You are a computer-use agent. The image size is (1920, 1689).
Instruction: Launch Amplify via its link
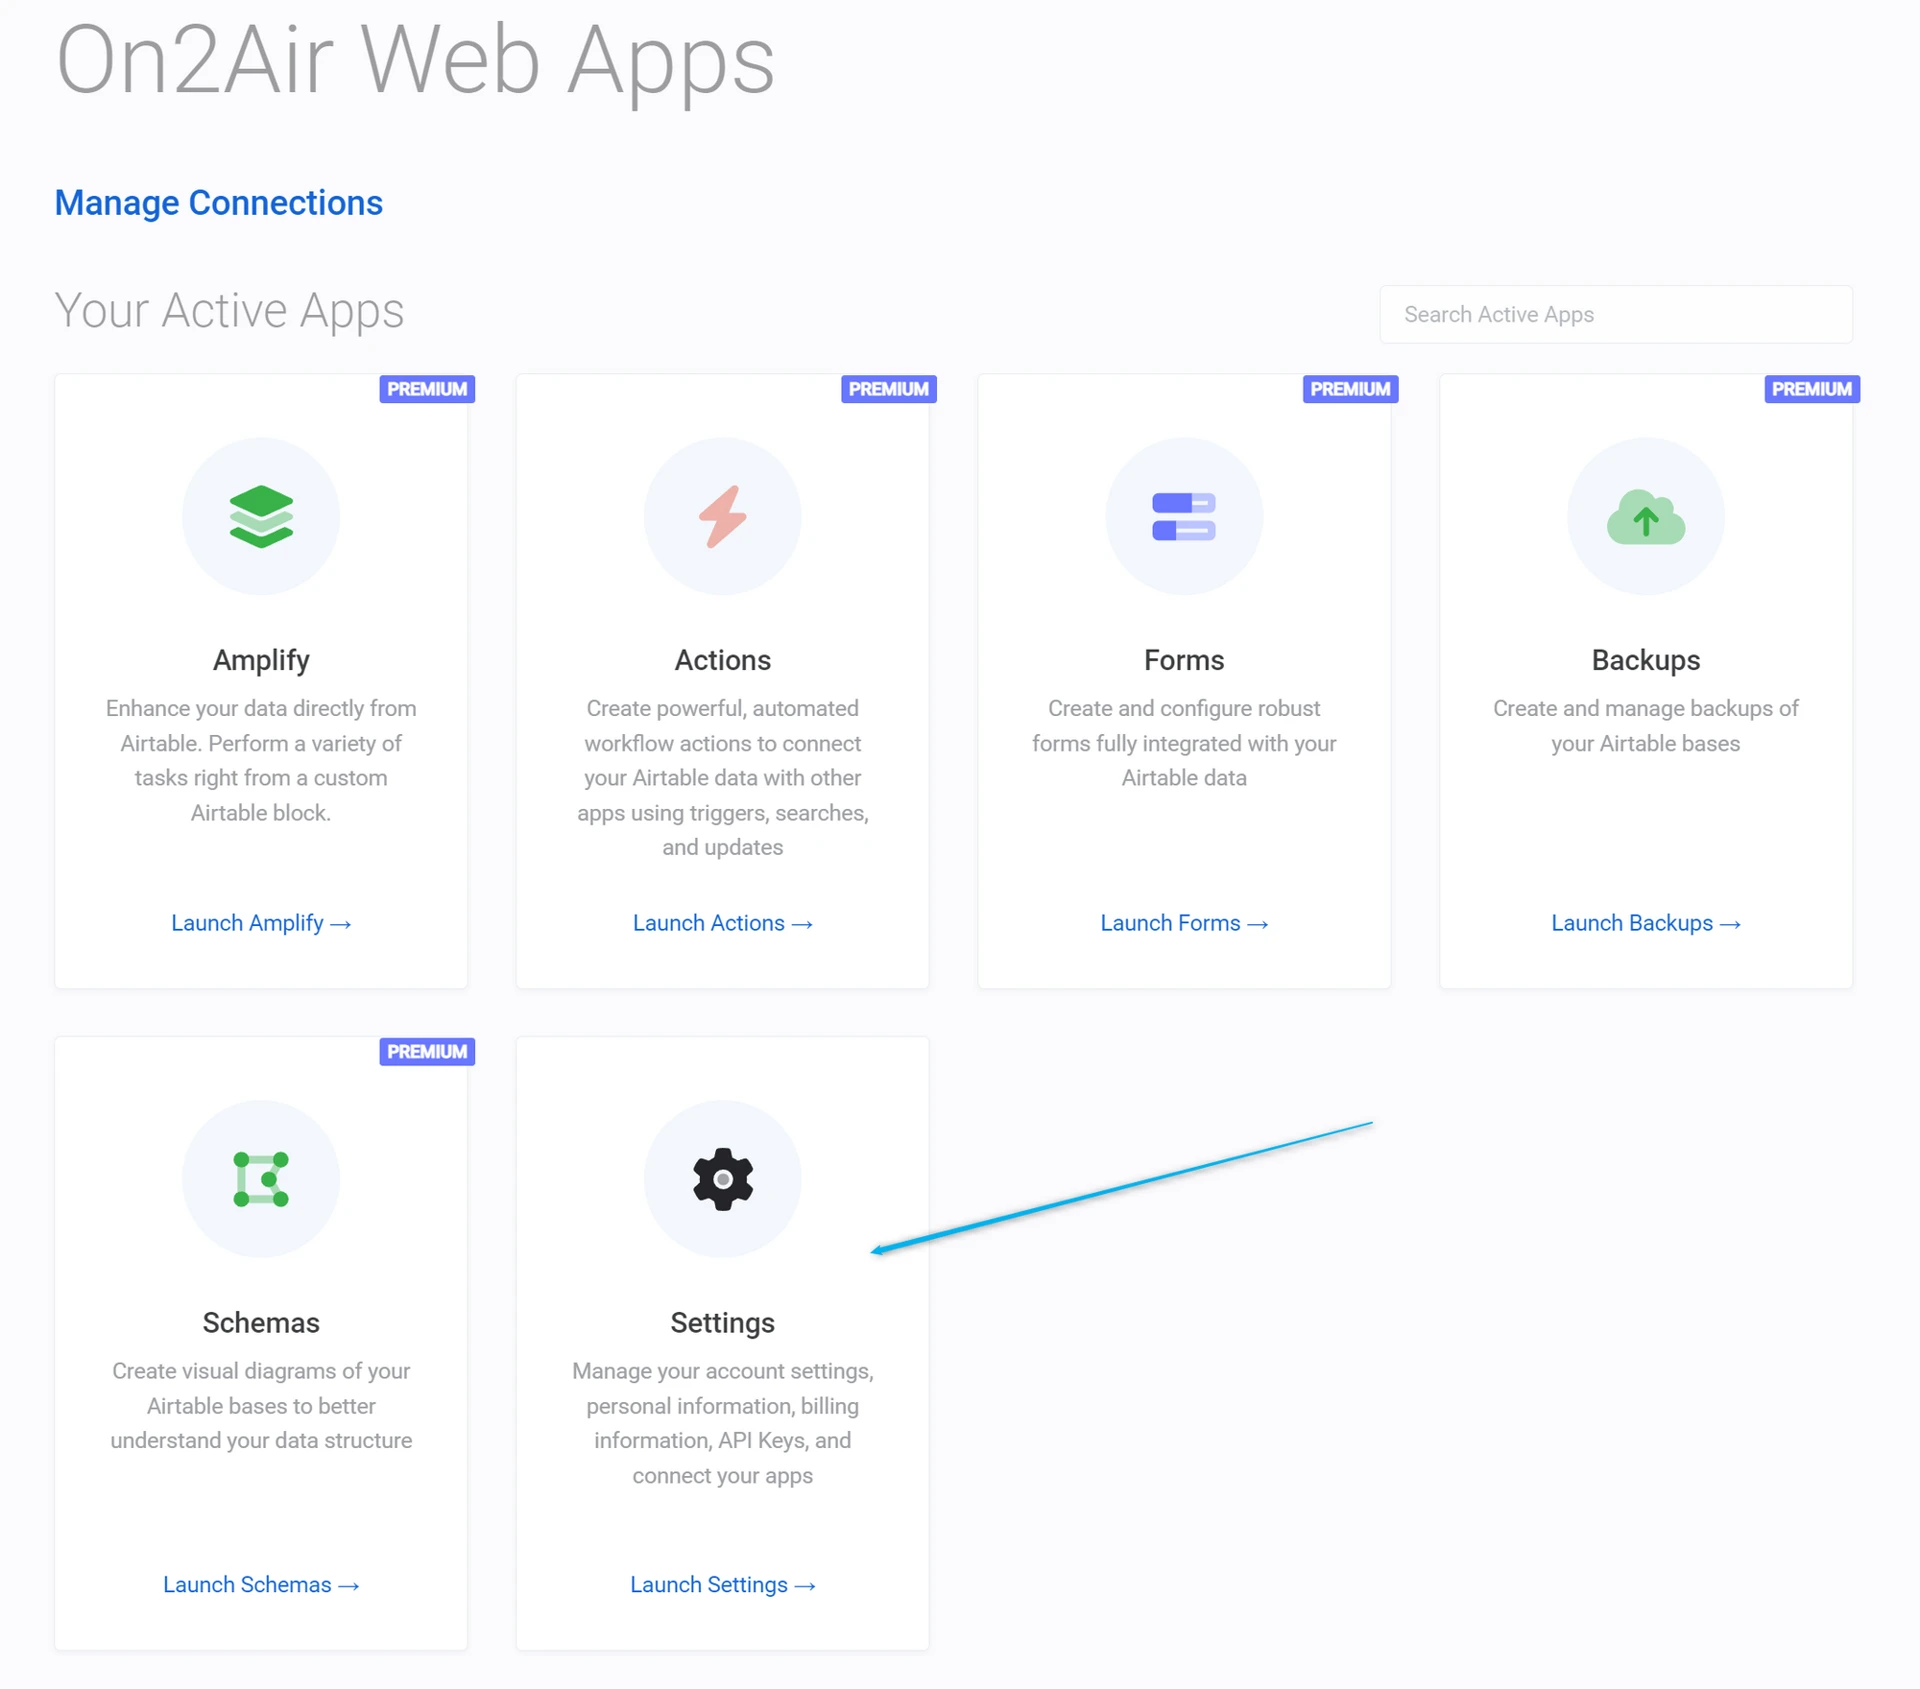pyautogui.click(x=261, y=923)
